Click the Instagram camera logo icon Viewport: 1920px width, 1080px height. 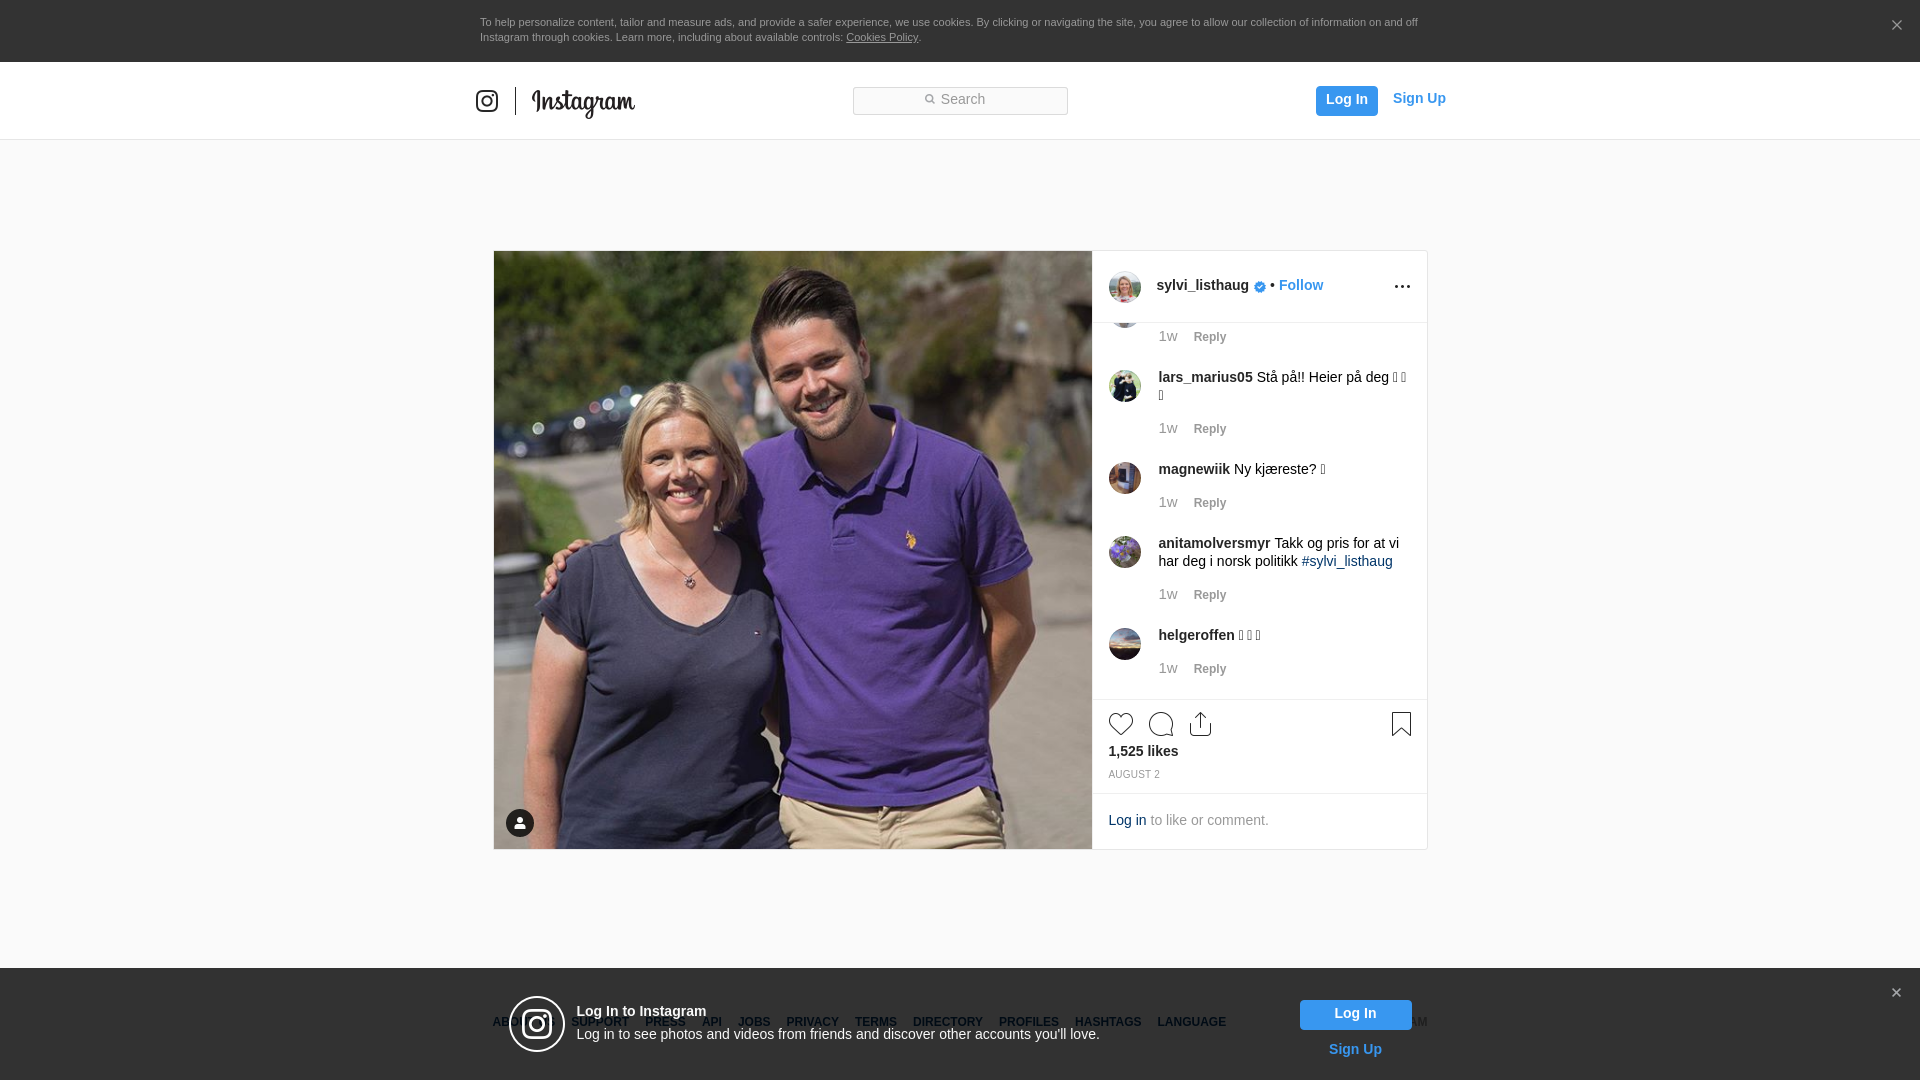point(487,101)
